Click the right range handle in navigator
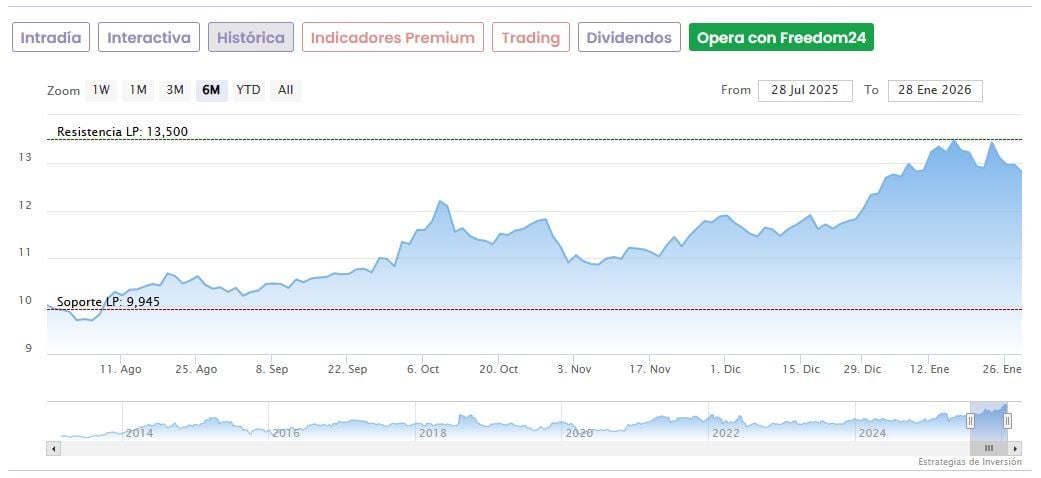The width and height of the screenshot is (1041, 478). [x=1007, y=421]
